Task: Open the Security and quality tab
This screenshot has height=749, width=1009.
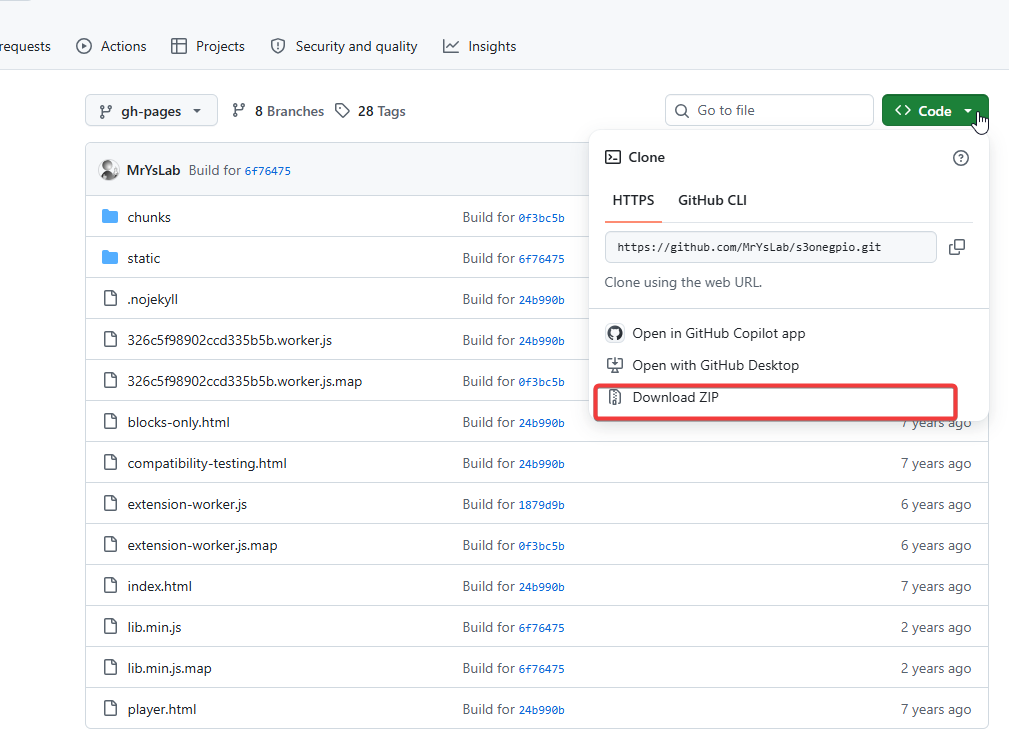Action: pos(344,46)
